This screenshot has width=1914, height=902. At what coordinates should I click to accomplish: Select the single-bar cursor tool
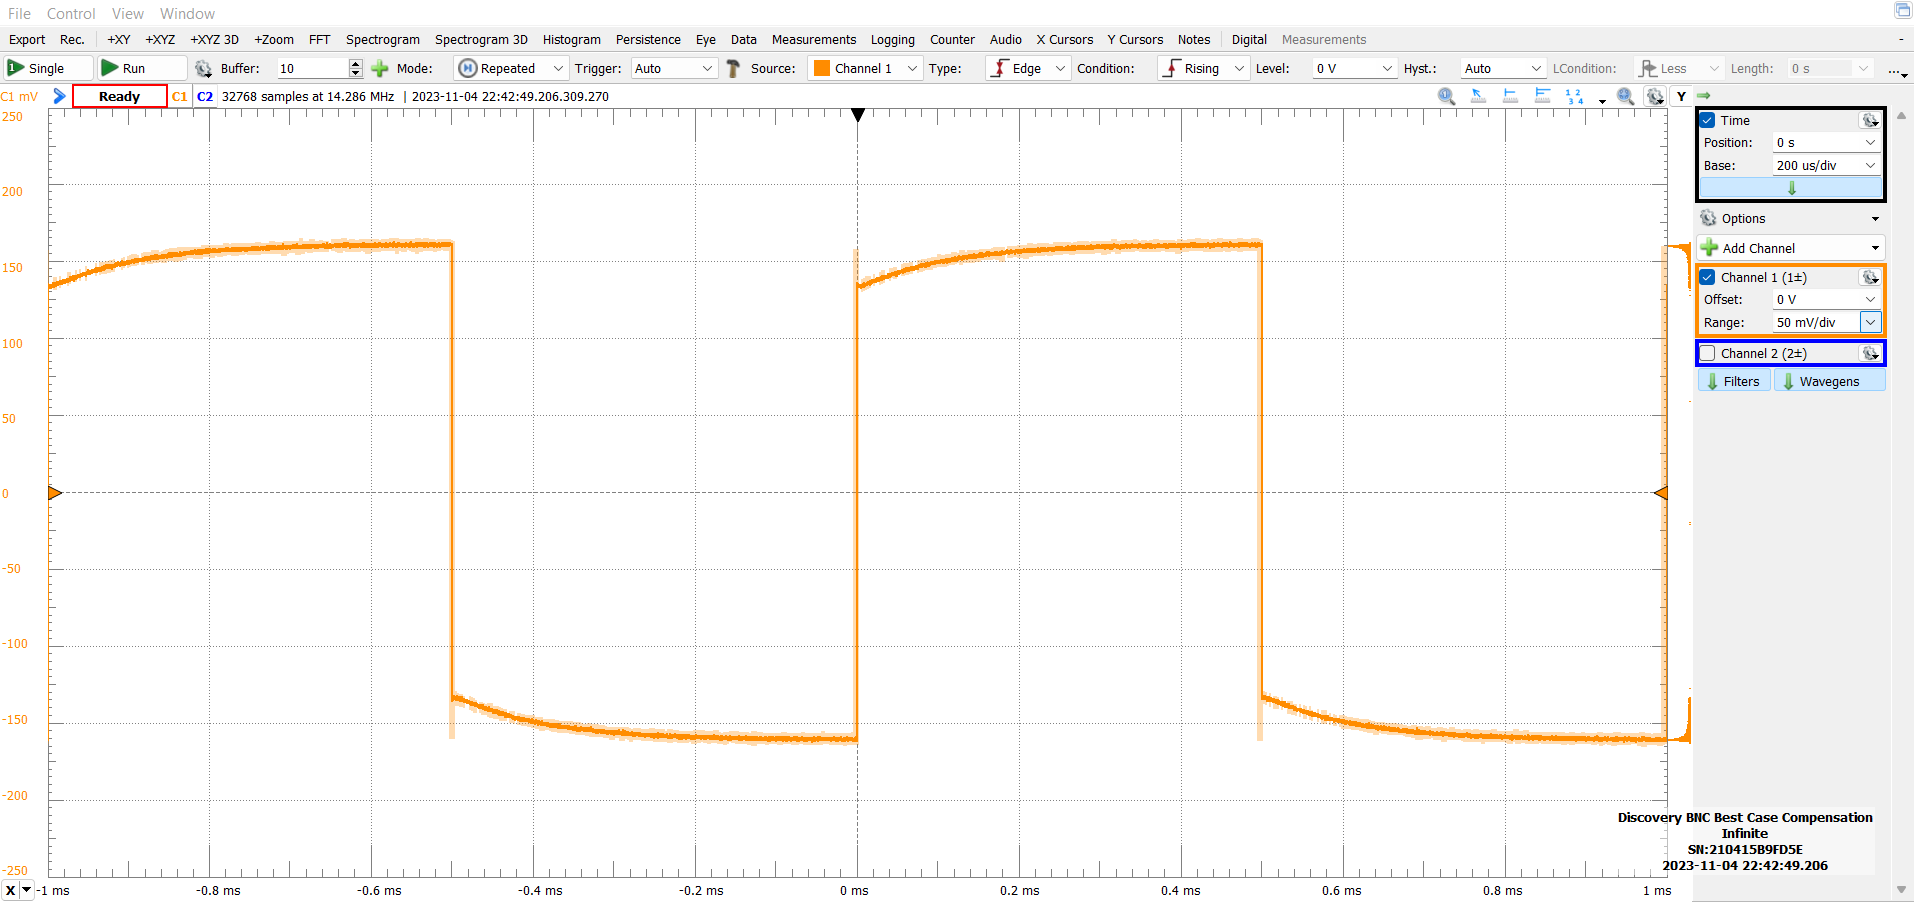[x=1510, y=96]
